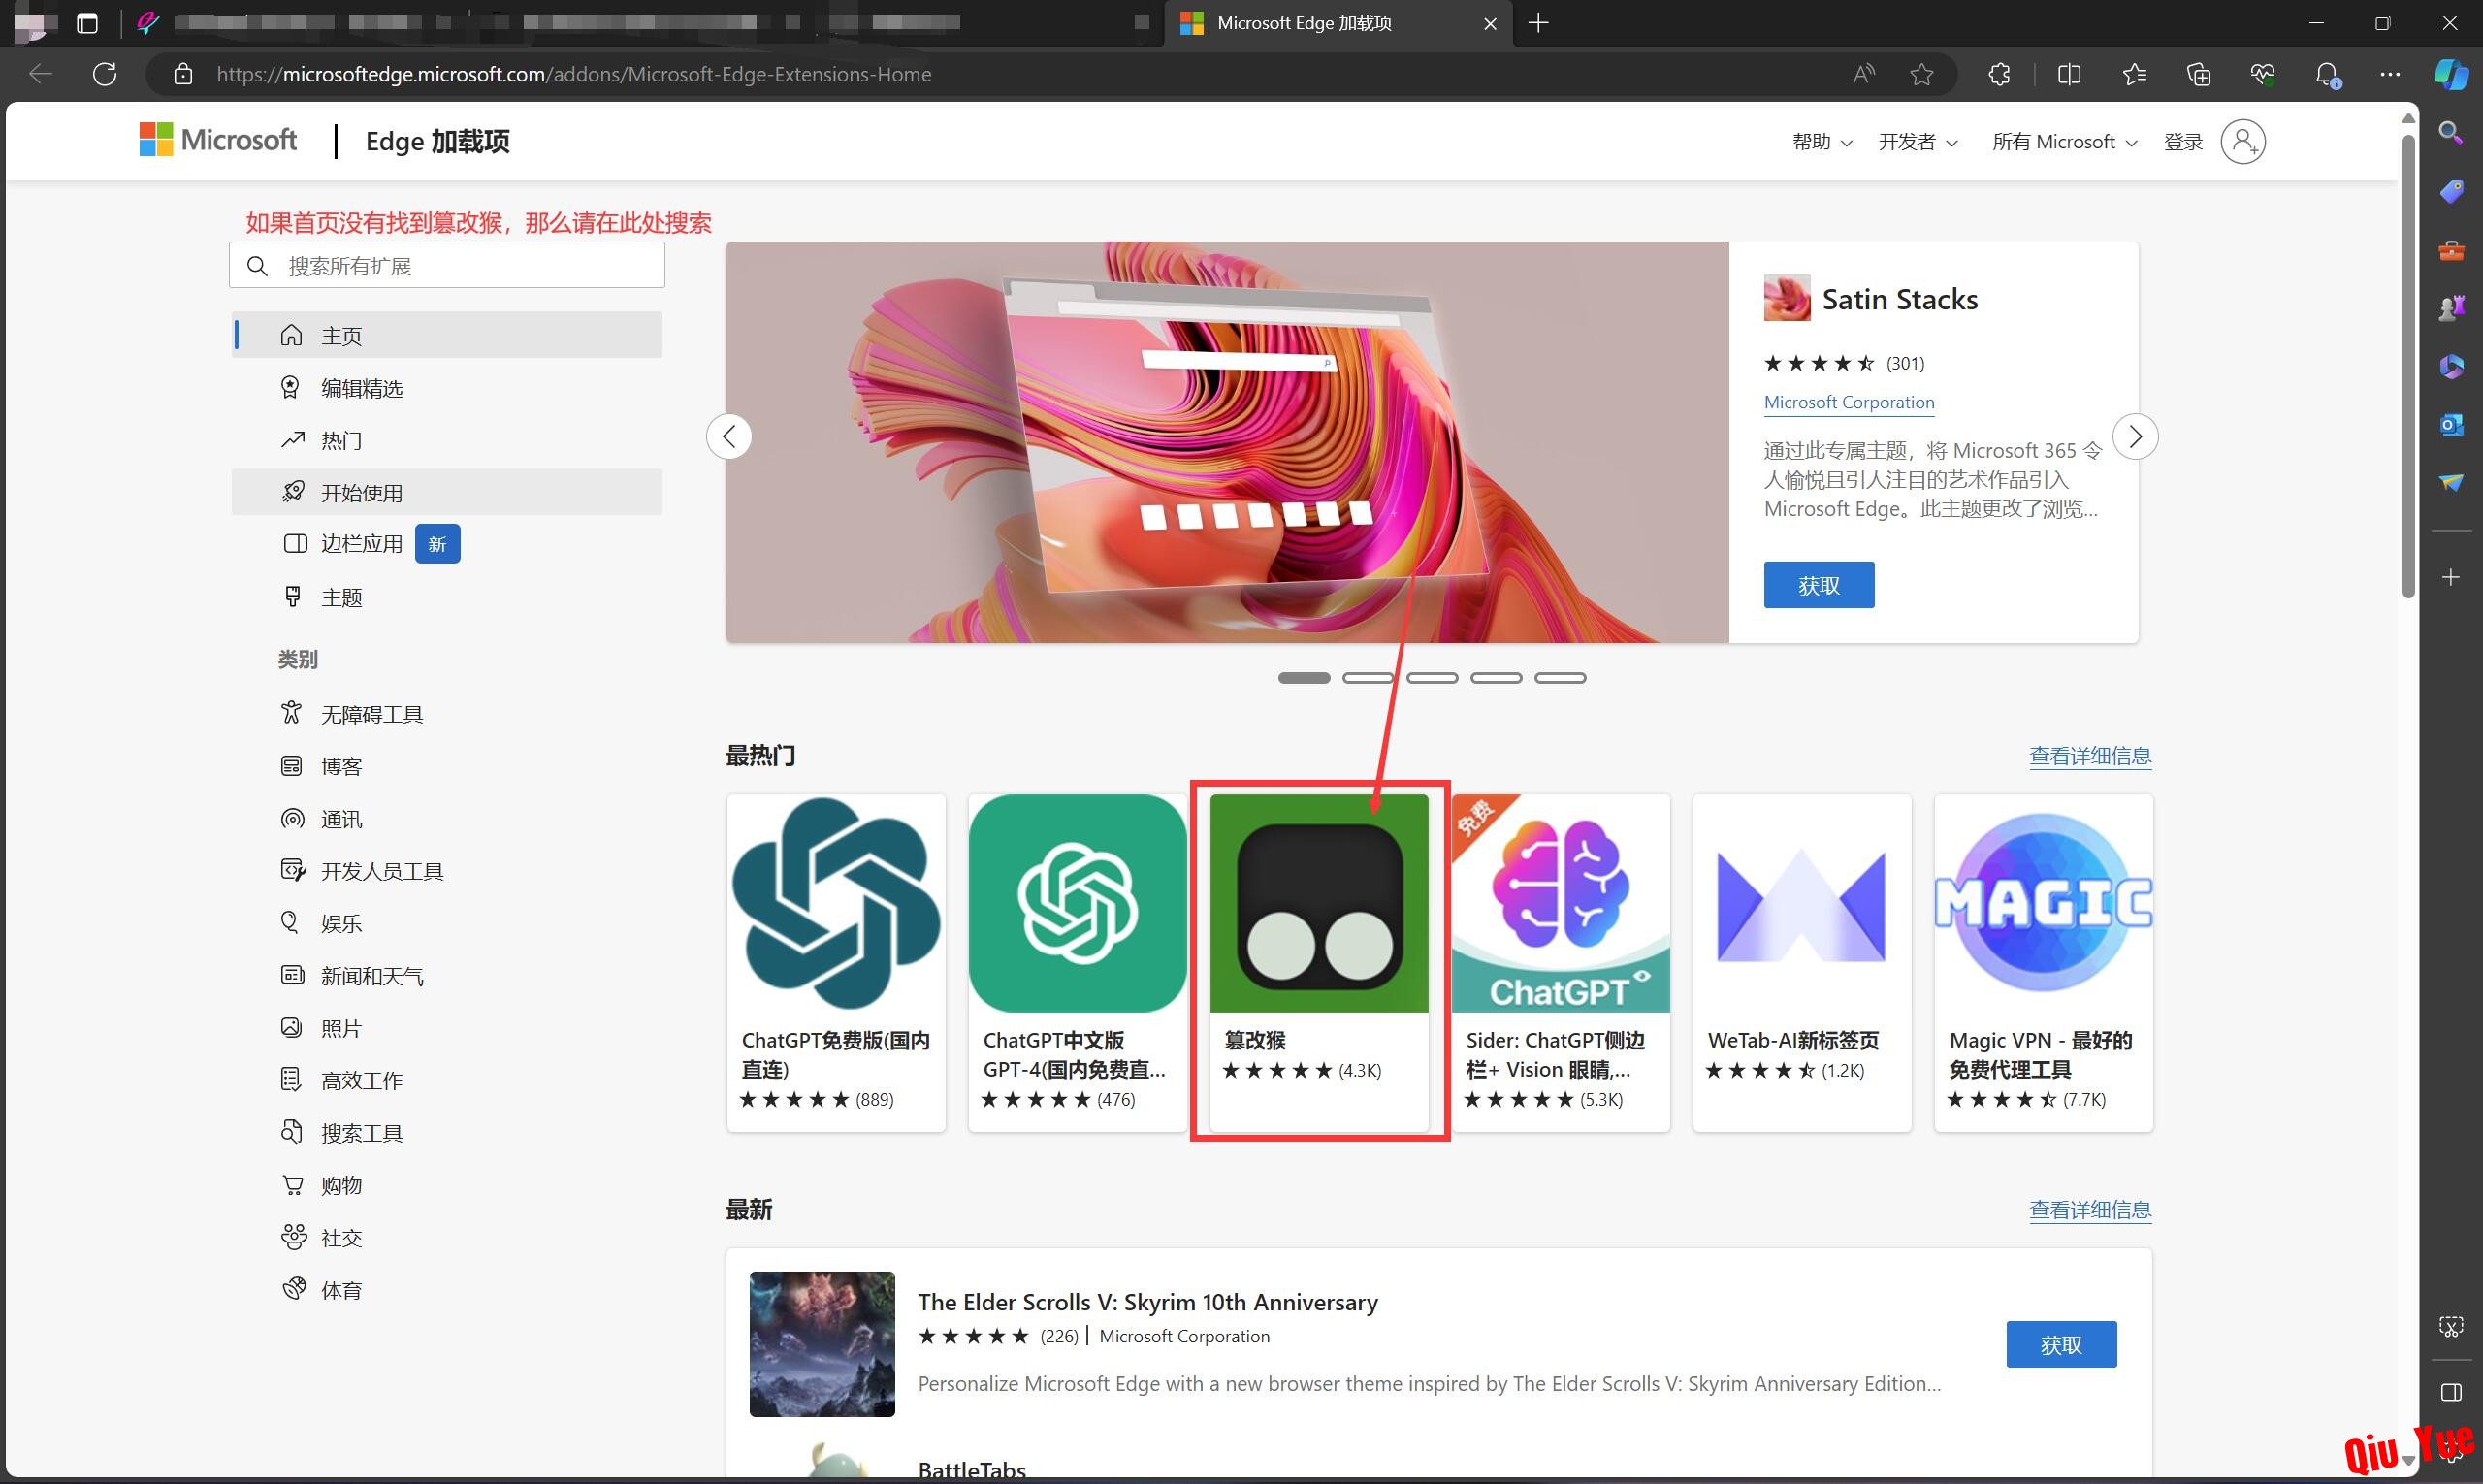The image size is (2483, 1484).
Task: Open 开发人员工具 category
Action: pos(381,871)
